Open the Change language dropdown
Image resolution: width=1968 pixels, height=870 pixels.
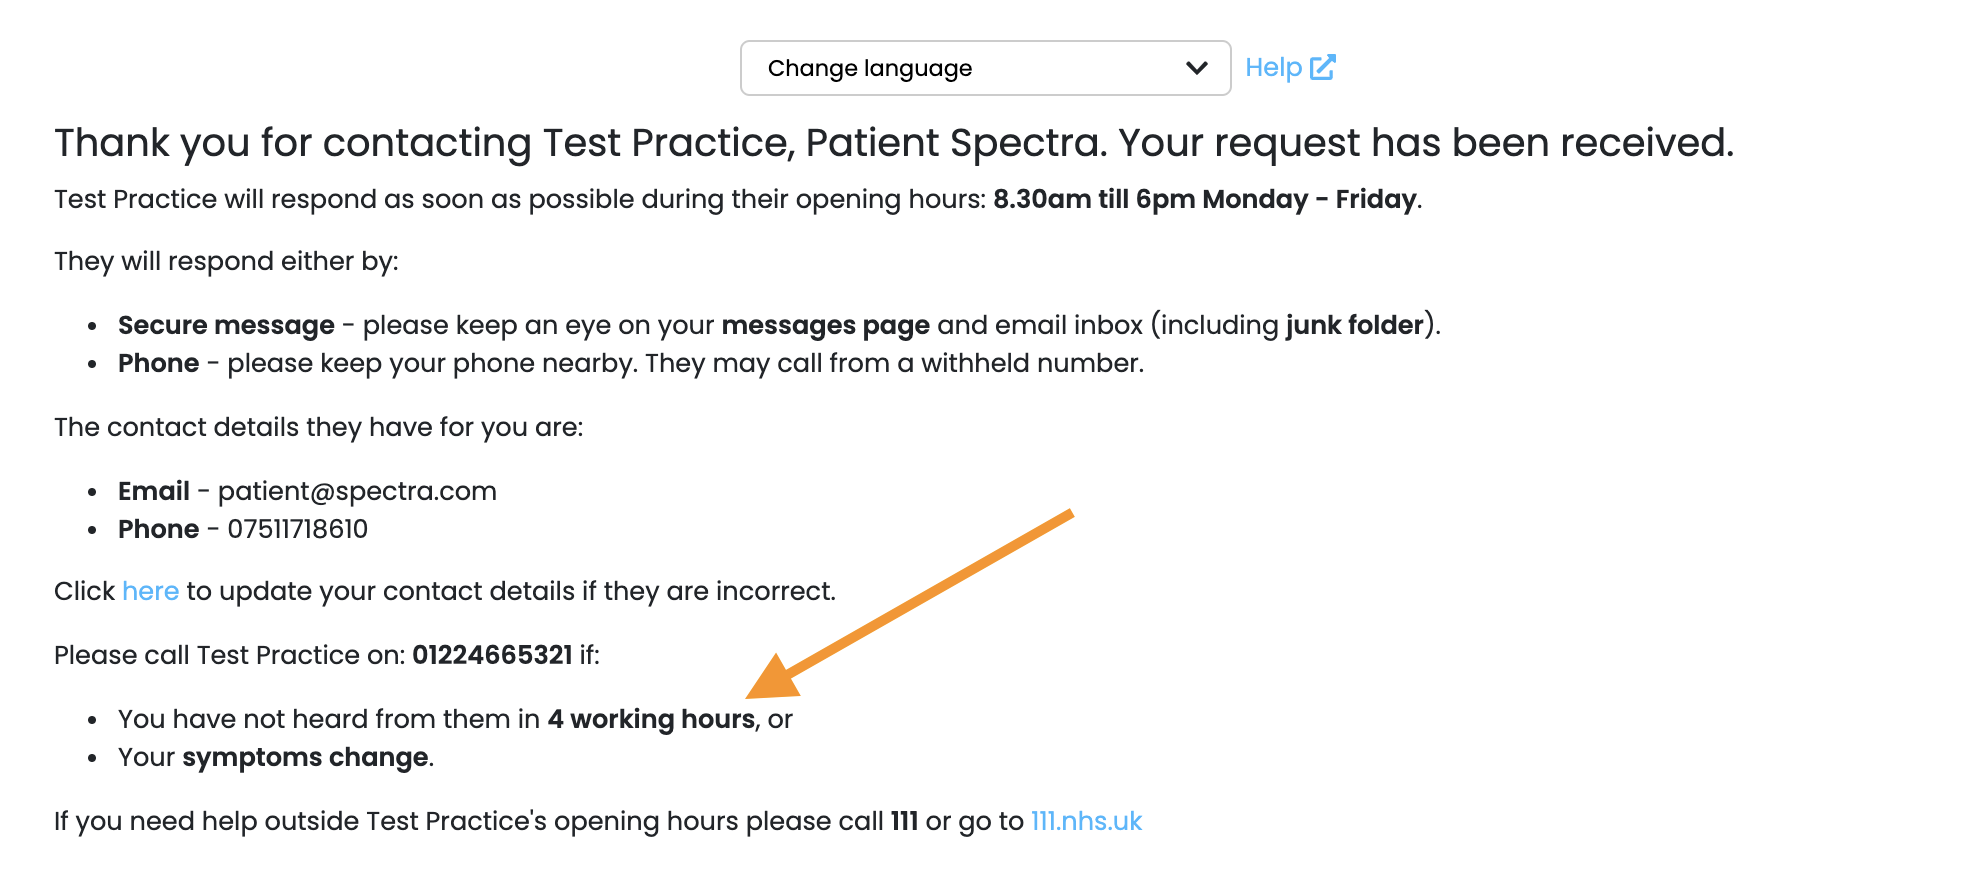pyautogui.click(x=985, y=68)
